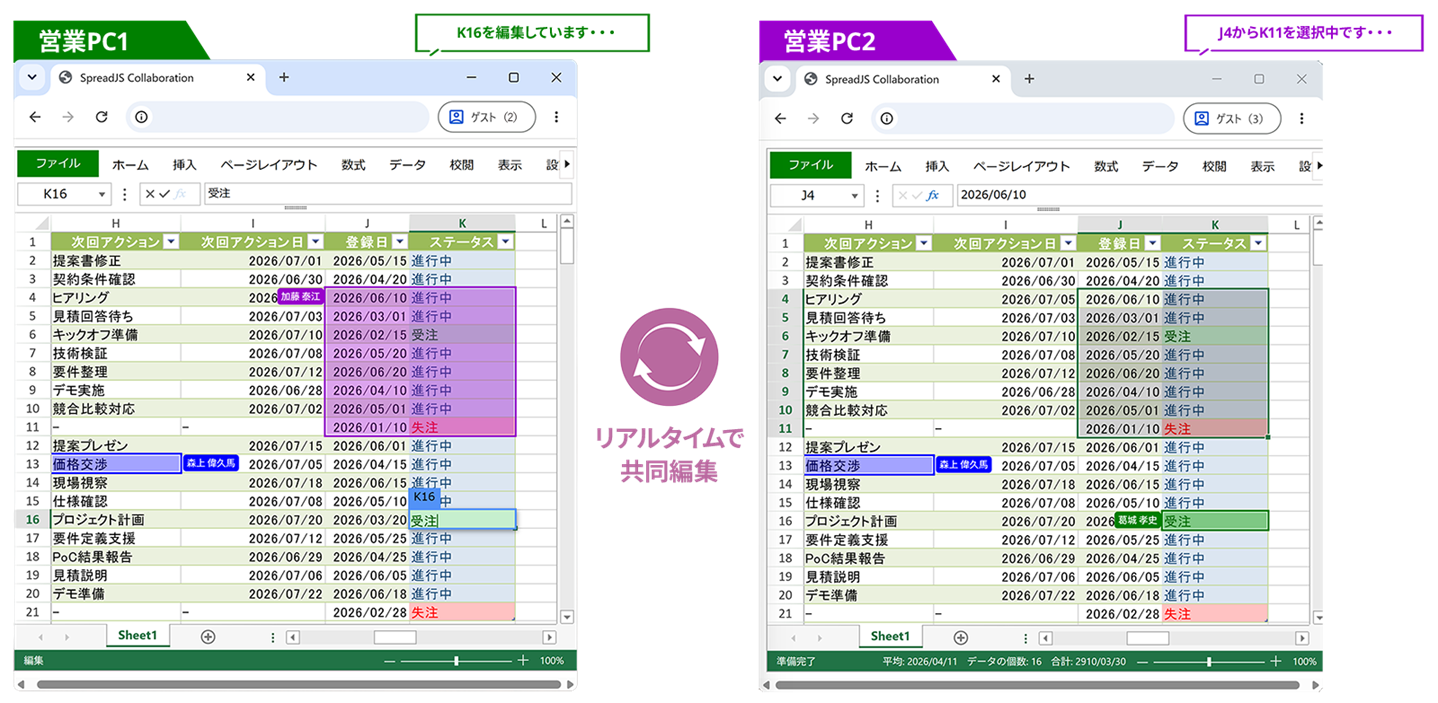Open the three-dot browser menu in 営業PC1

coord(557,117)
